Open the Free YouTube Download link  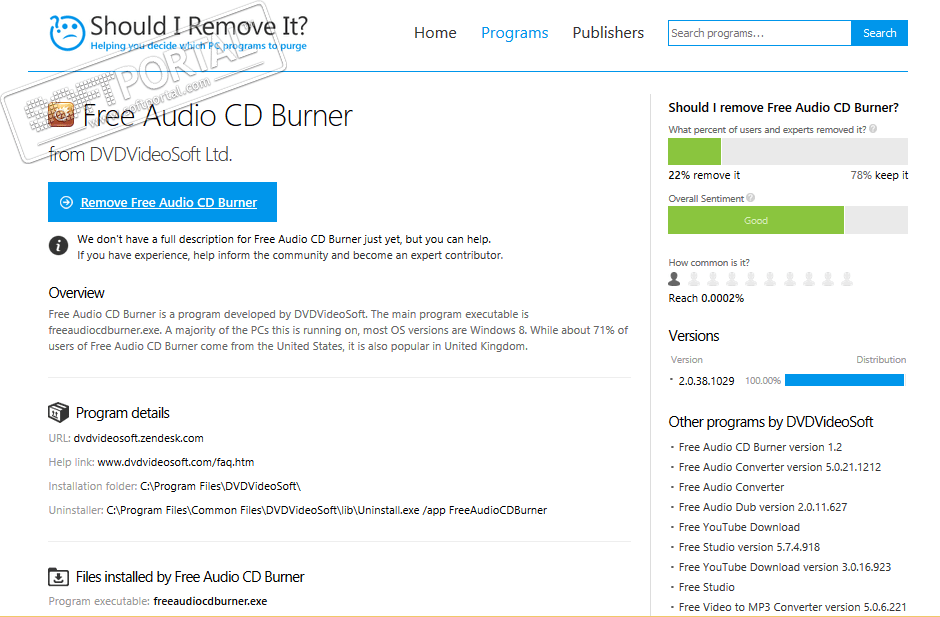tap(739, 527)
